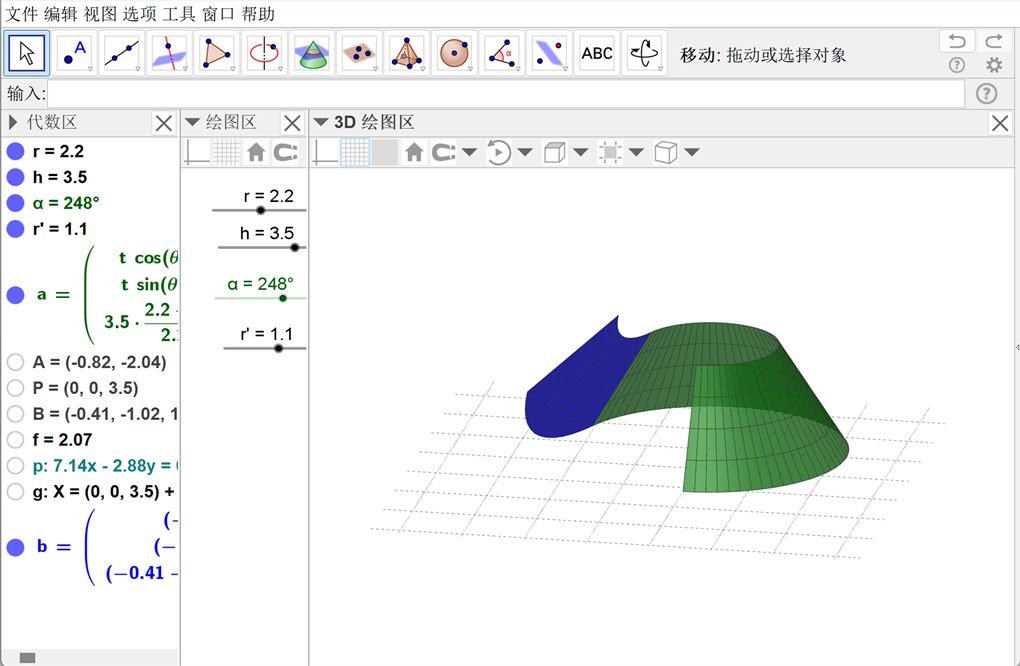
Task: Open the settings gear icon
Action: [x=993, y=66]
